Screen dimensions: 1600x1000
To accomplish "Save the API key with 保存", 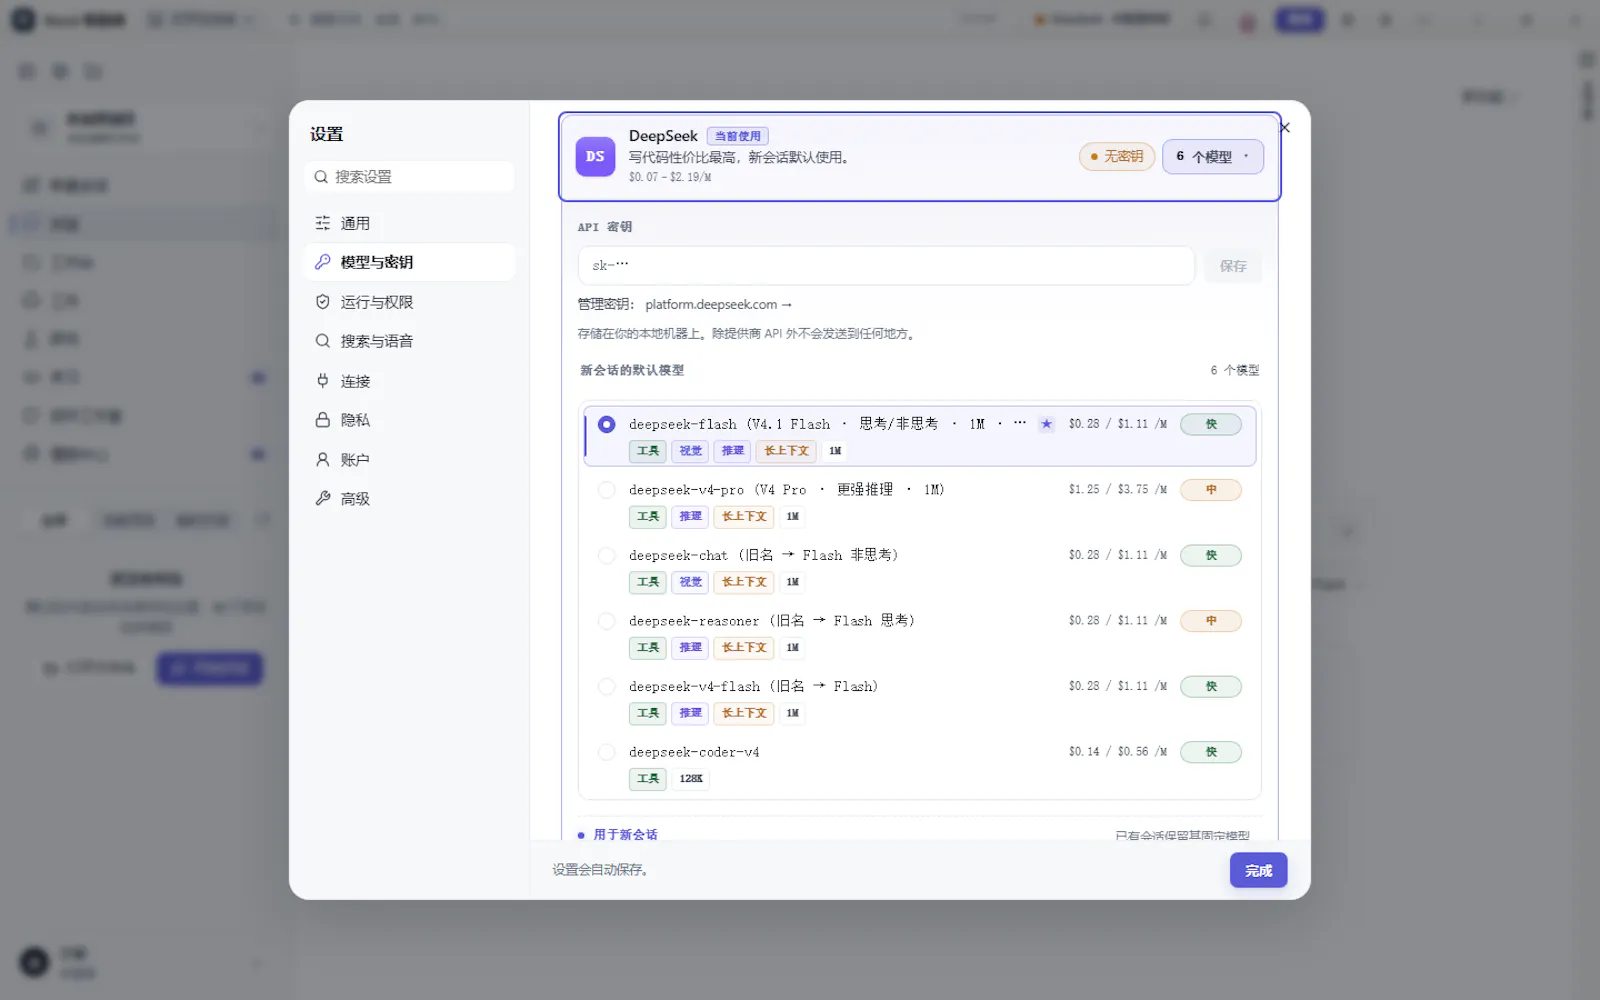I will coord(1233,266).
